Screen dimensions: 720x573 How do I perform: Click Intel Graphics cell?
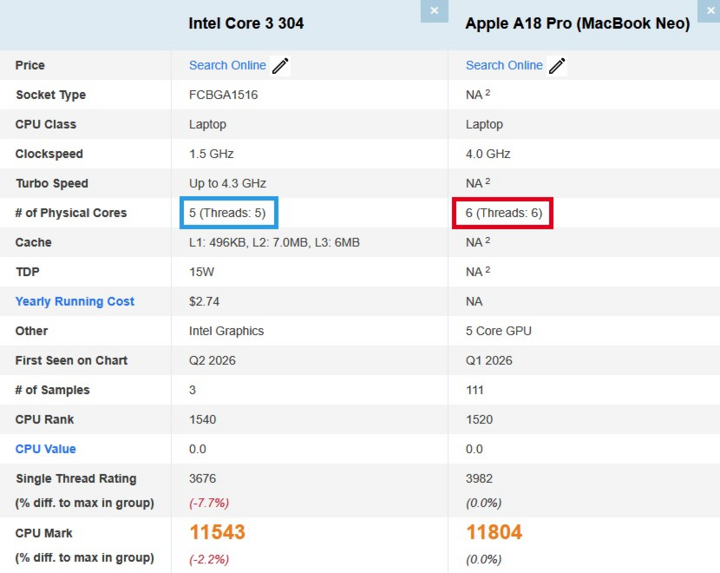226,331
